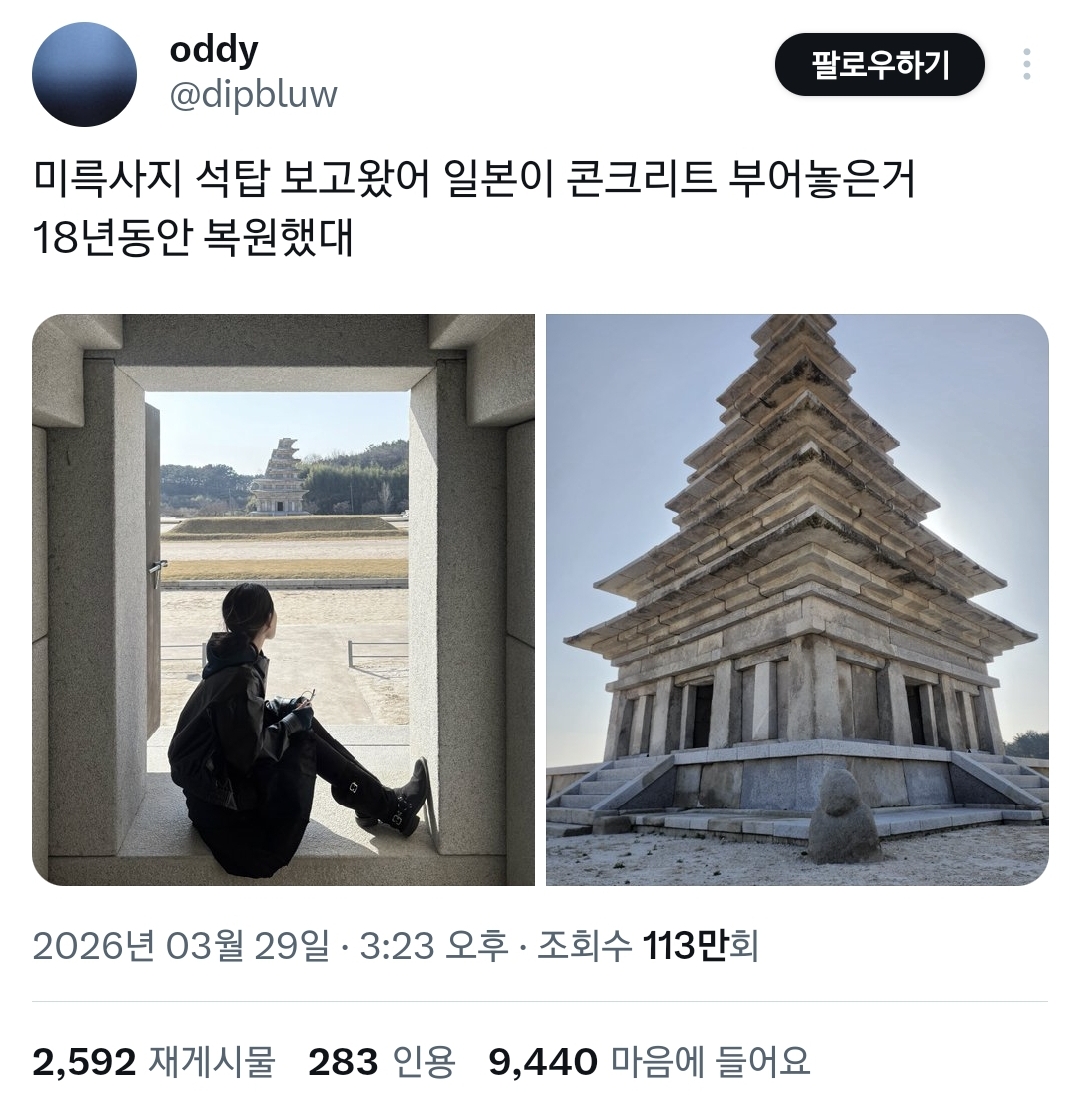Tap the 3:23 오후 time label
This screenshot has width=1080, height=1097.
pyautogui.click(x=433, y=946)
